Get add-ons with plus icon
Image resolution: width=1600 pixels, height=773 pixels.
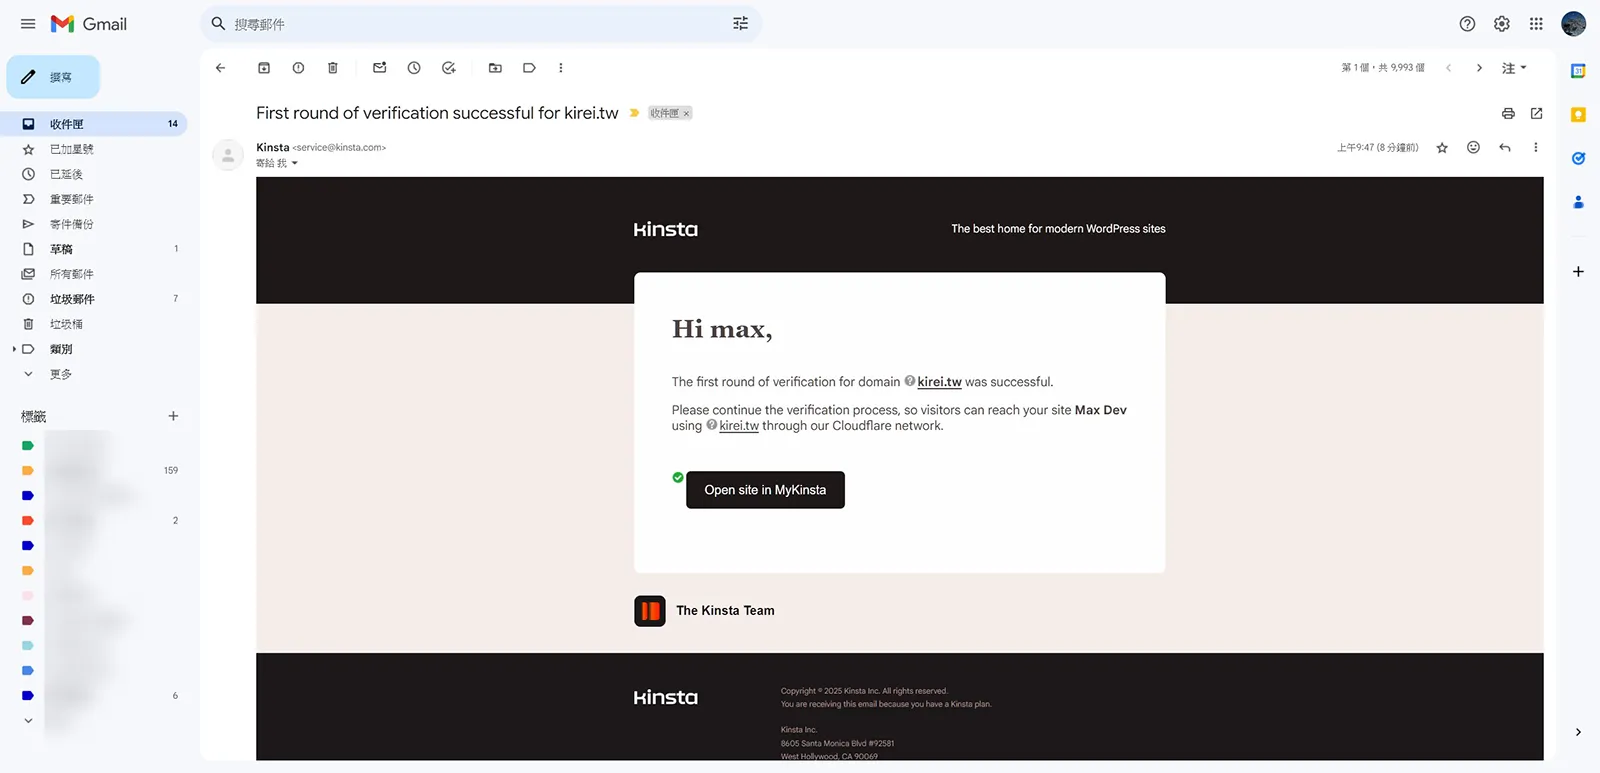tap(1578, 272)
